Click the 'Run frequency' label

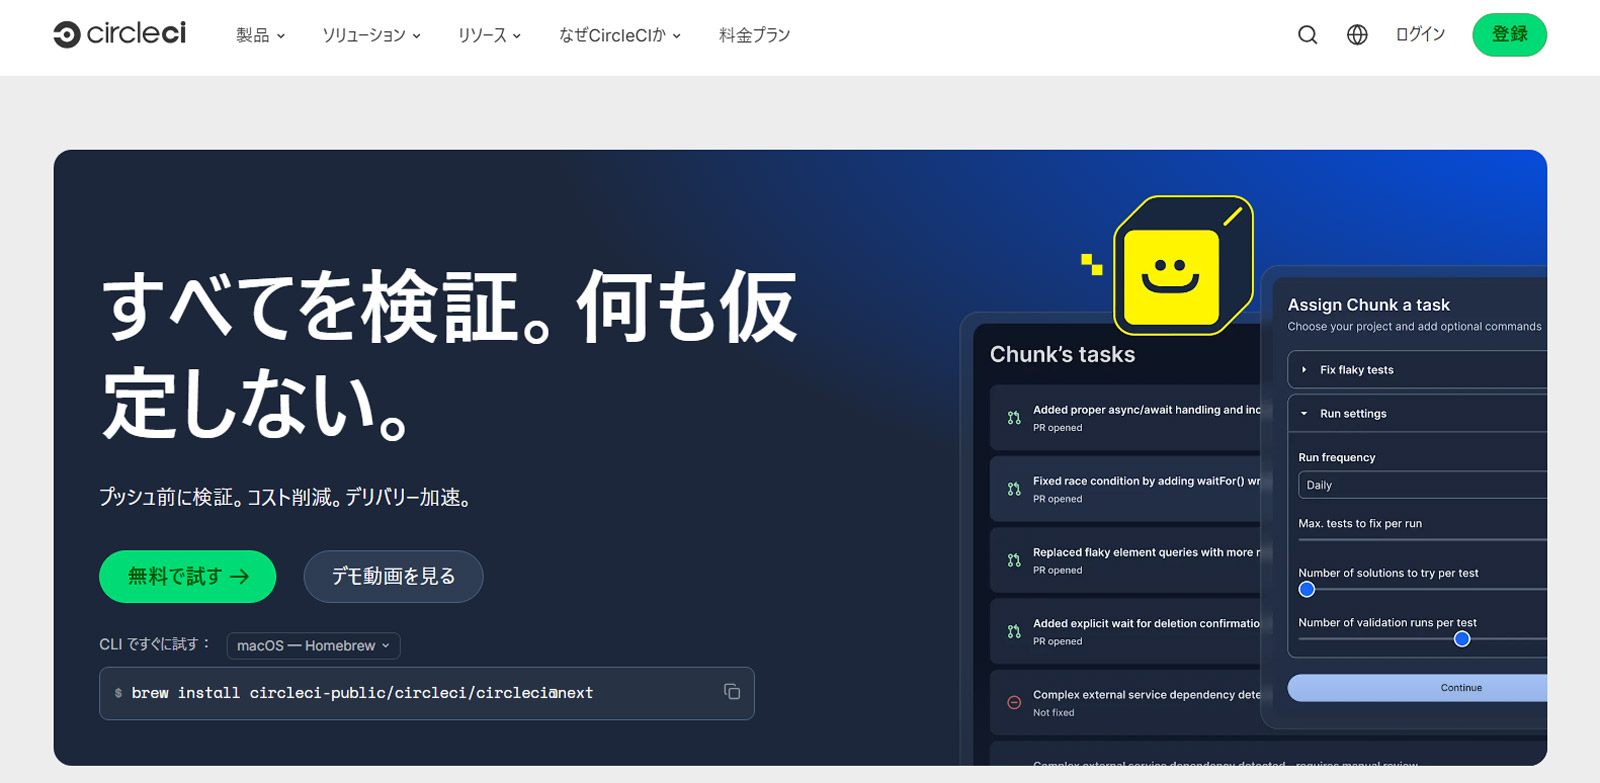click(1336, 457)
